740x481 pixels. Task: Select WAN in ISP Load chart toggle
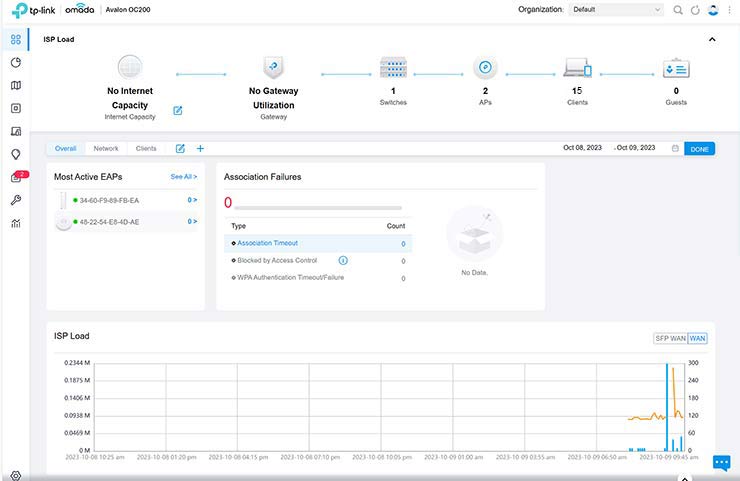pyautogui.click(x=697, y=338)
